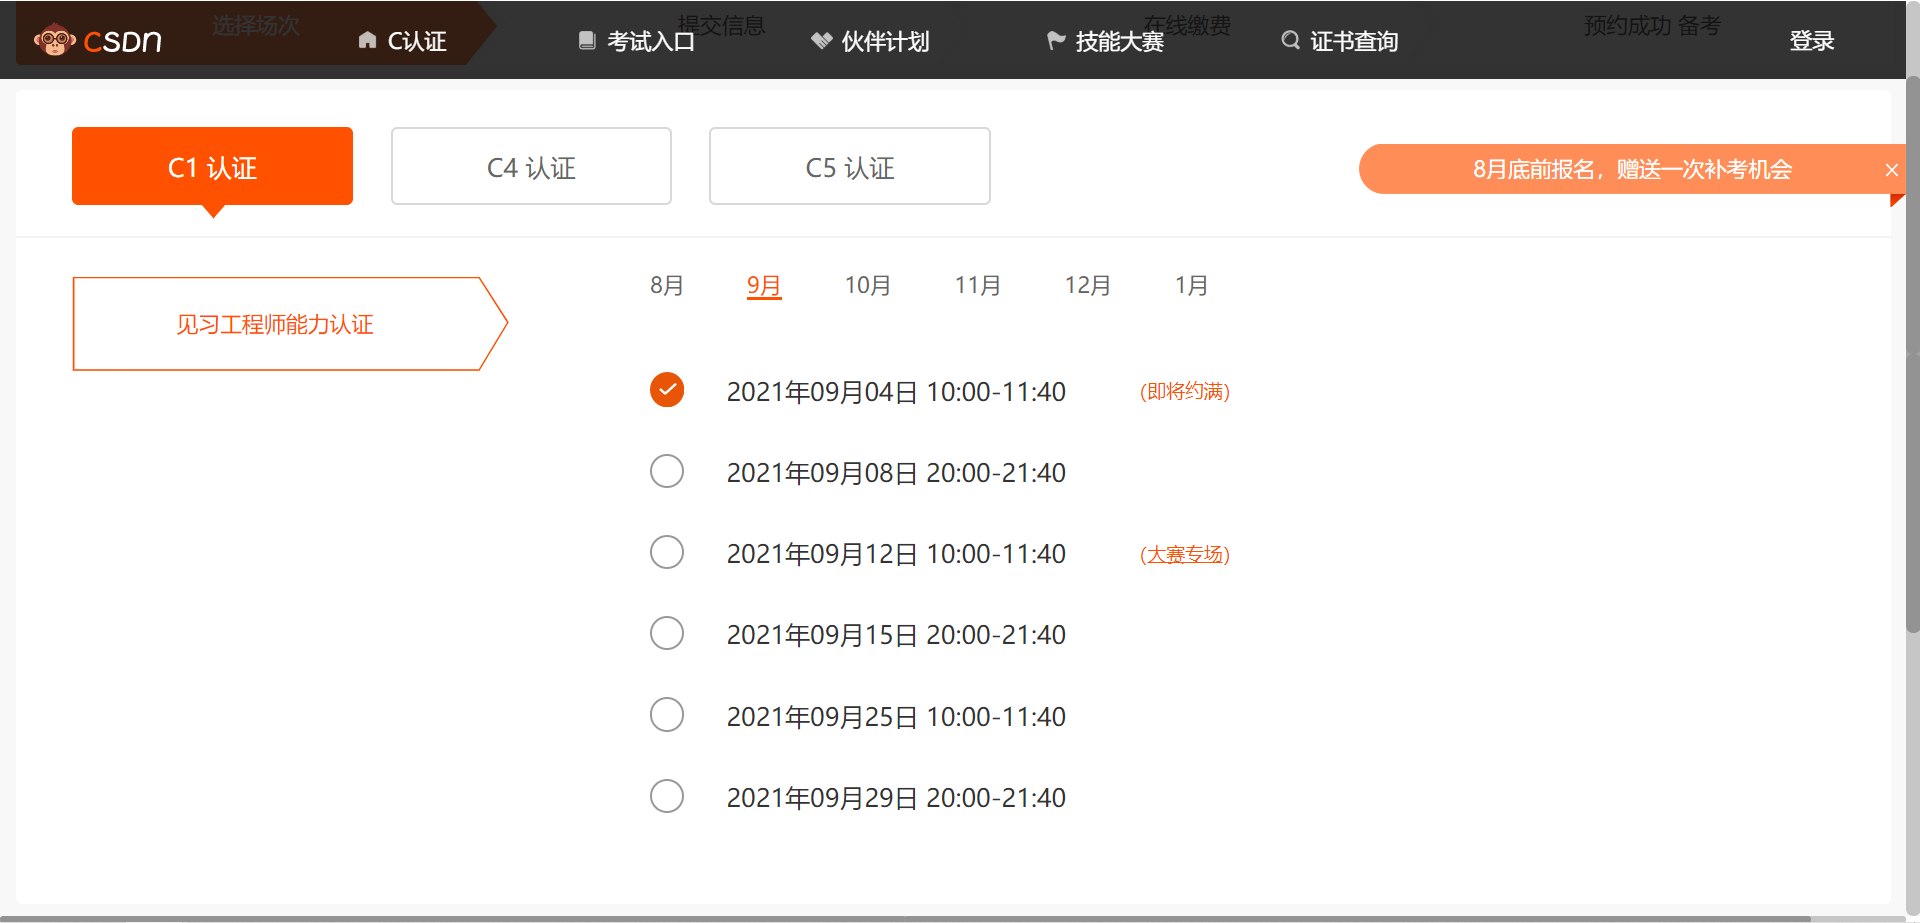The image size is (1920, 923).
Task: Pick the 2021年09月25日 10:00-11:40 radio button
Action: point(667,715)
